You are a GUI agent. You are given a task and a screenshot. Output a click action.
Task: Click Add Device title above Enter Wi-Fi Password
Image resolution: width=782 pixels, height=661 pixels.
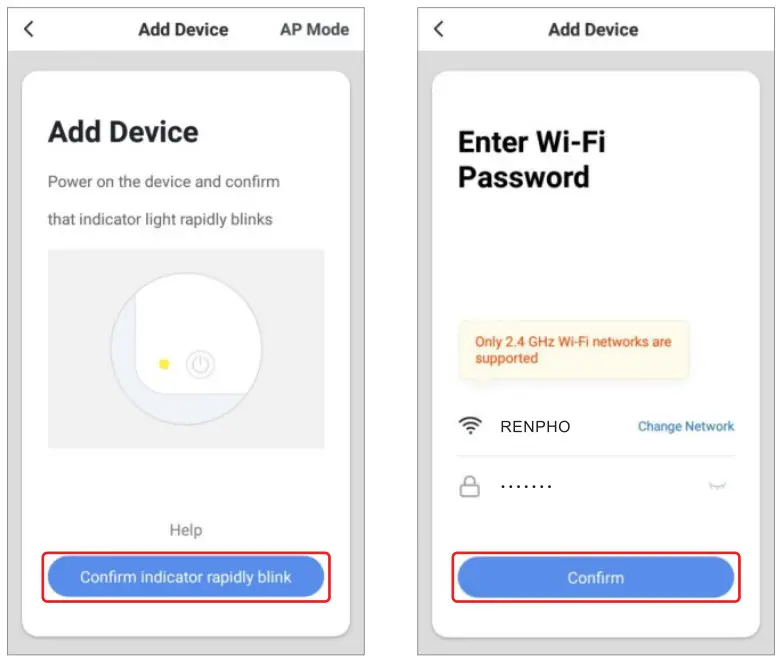[593, 29]
